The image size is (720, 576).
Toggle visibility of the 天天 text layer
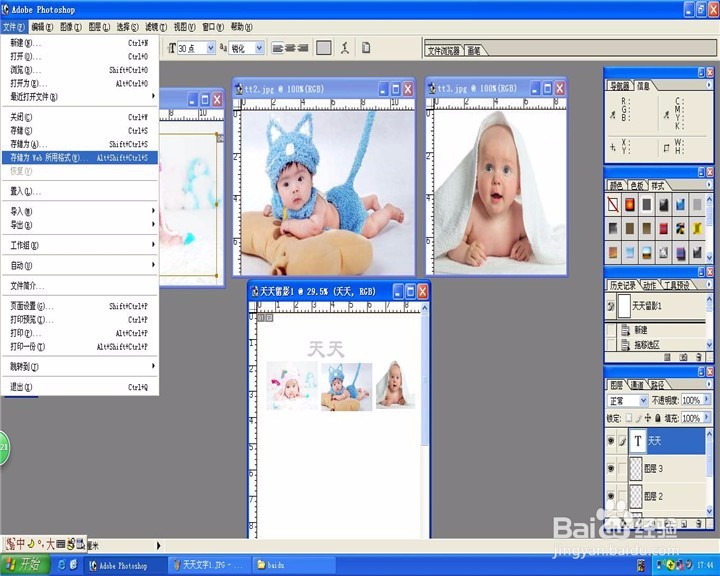point(611,441)
